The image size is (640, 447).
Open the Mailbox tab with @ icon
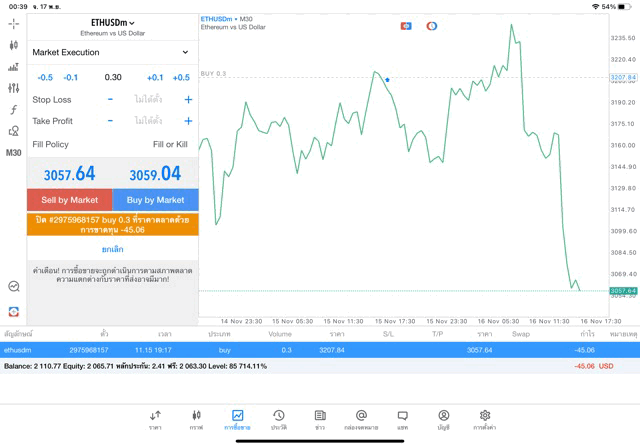point(361,419)
